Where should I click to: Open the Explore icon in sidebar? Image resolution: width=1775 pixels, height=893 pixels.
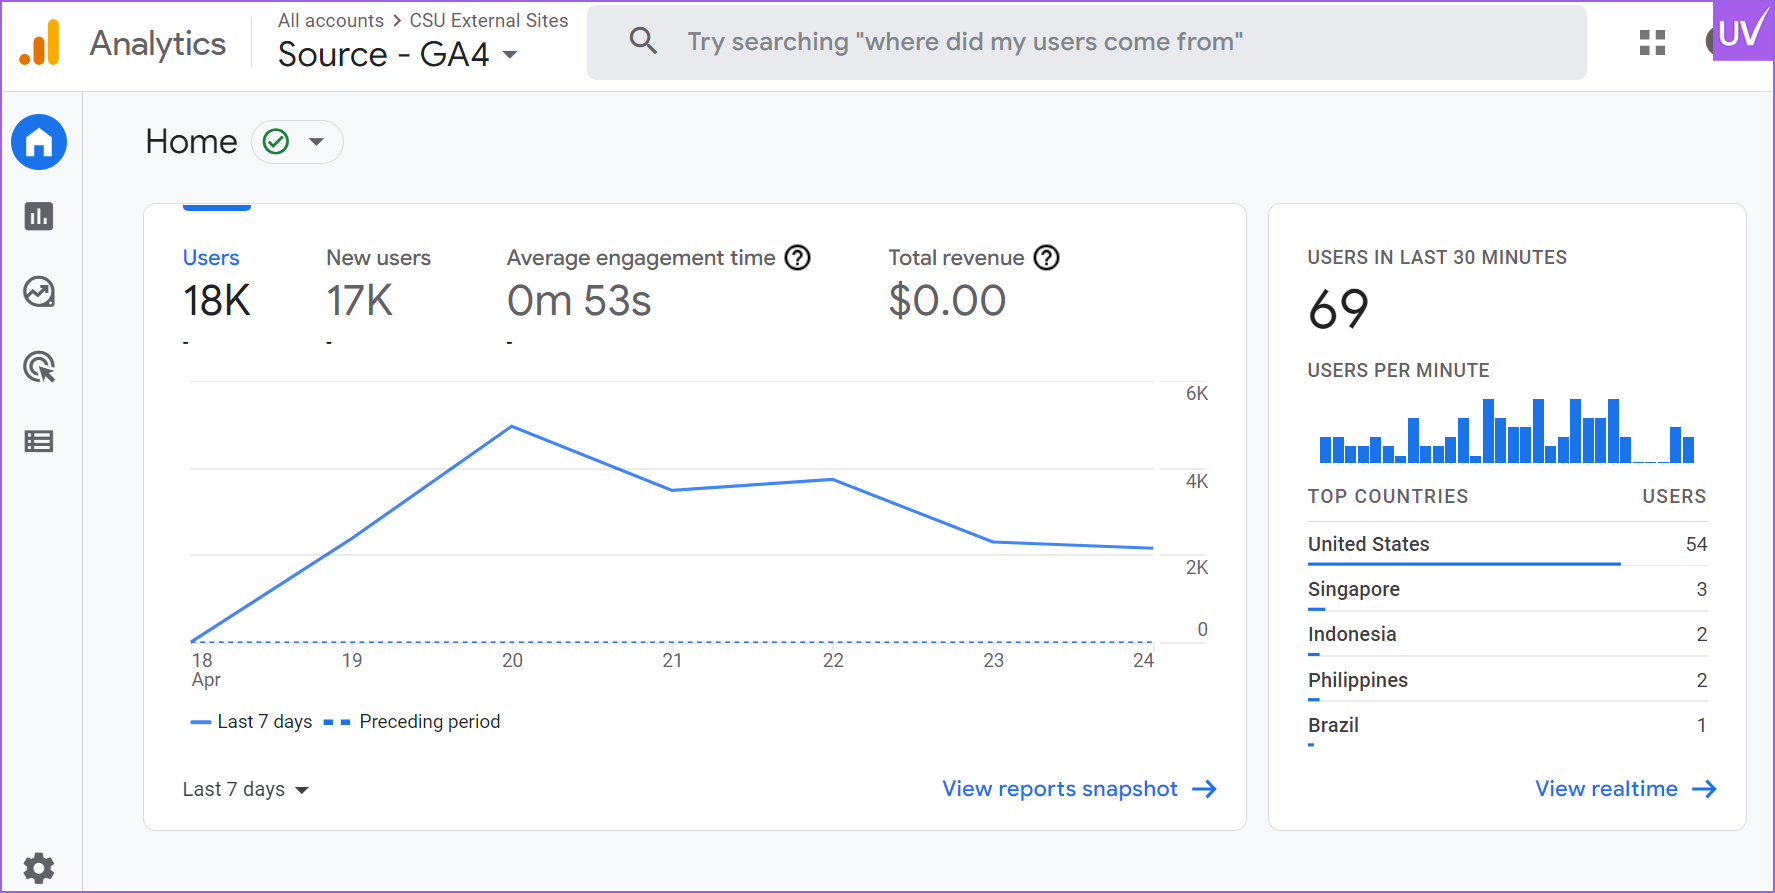tap(39, 292)
